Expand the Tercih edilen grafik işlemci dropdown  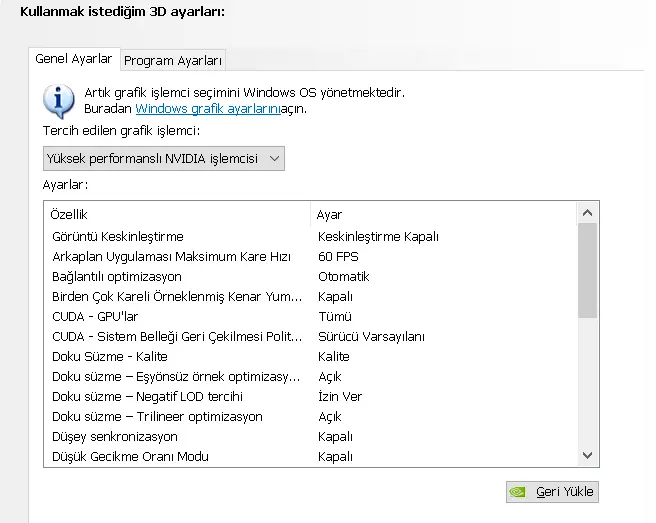click(x=164, y=159)
